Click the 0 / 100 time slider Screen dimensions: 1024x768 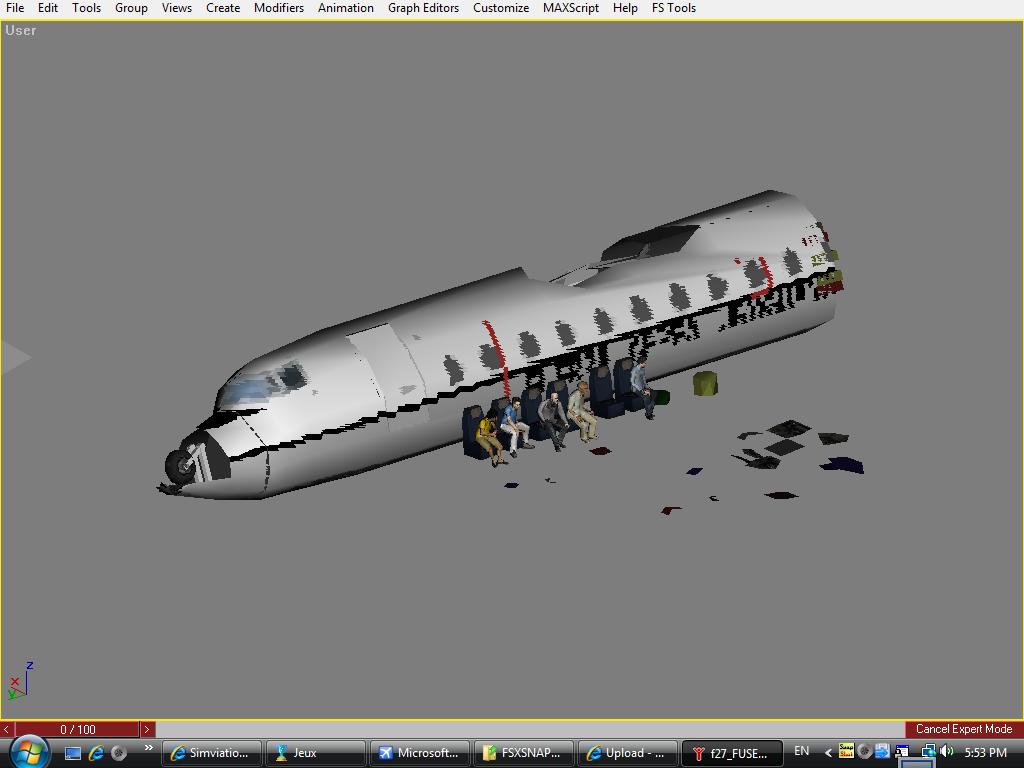click(x=78, y=730)
